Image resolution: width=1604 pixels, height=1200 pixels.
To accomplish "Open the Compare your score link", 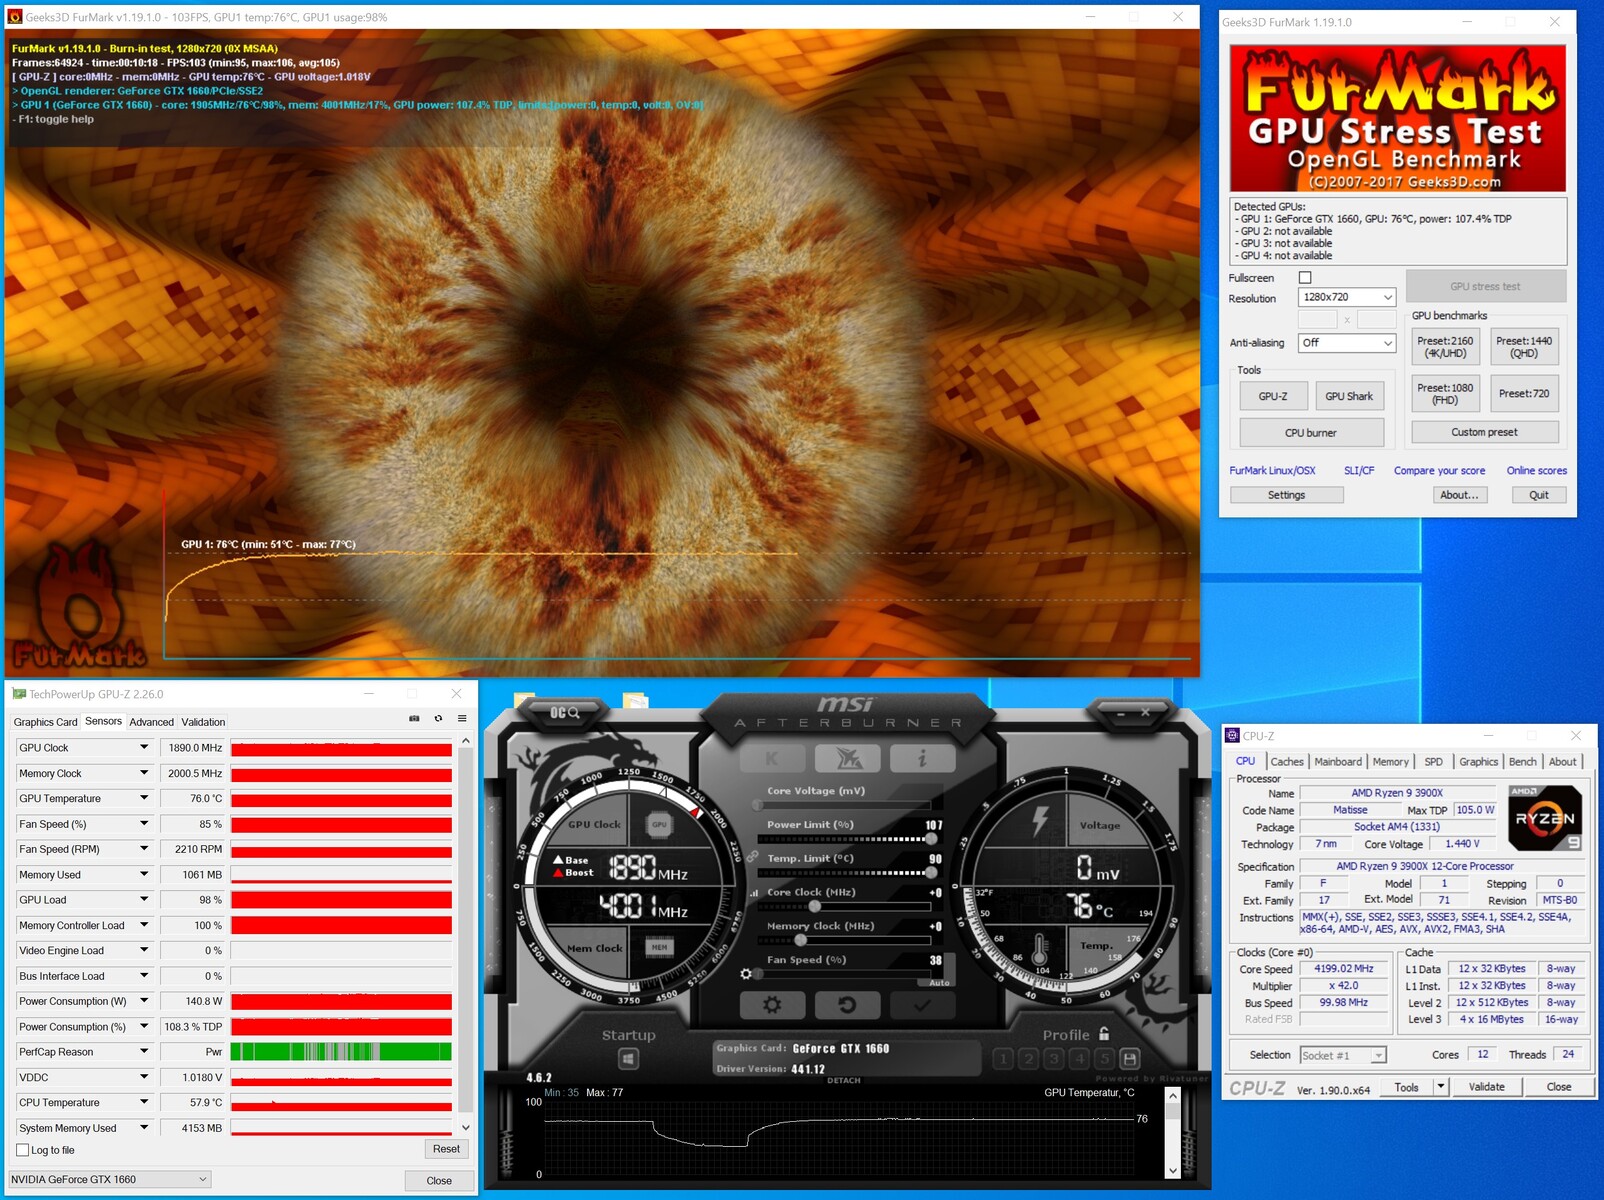I will (x=1439, y=471).
